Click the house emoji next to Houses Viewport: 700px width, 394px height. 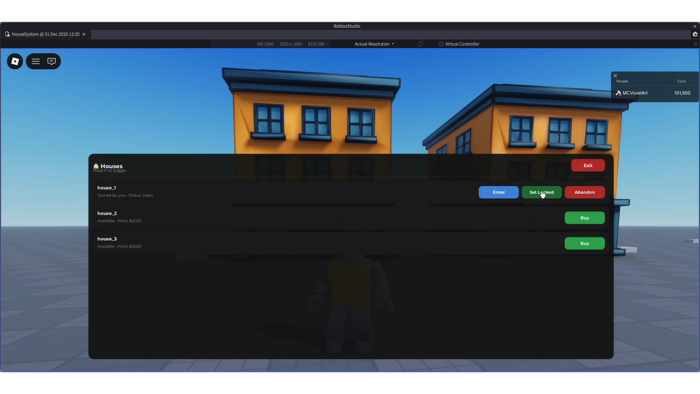coord(96,166)
